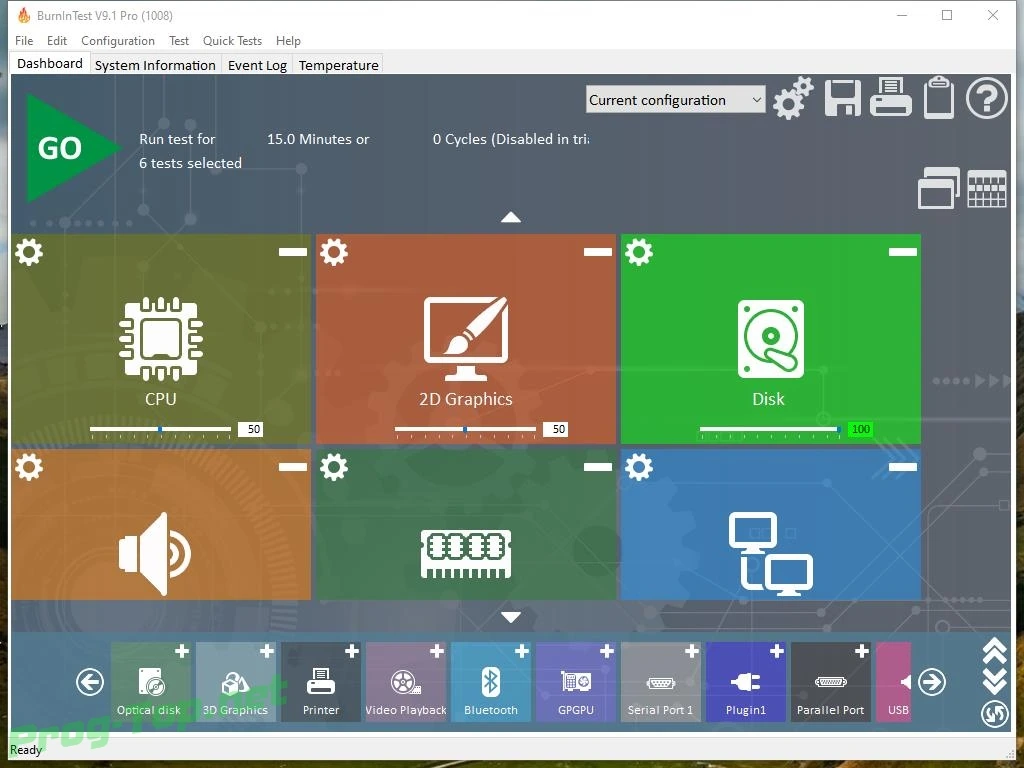The image size is (1024, 768).
Task: Add all tests with double up chevrons
Action: (x=995, y=650)
